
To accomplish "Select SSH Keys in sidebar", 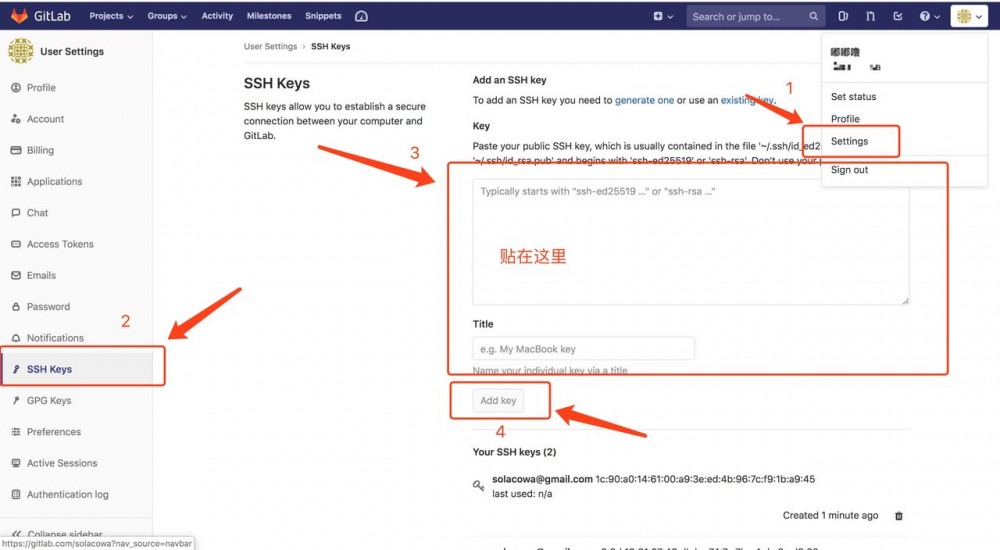I will pyautogui.click(x=49, y=369).
